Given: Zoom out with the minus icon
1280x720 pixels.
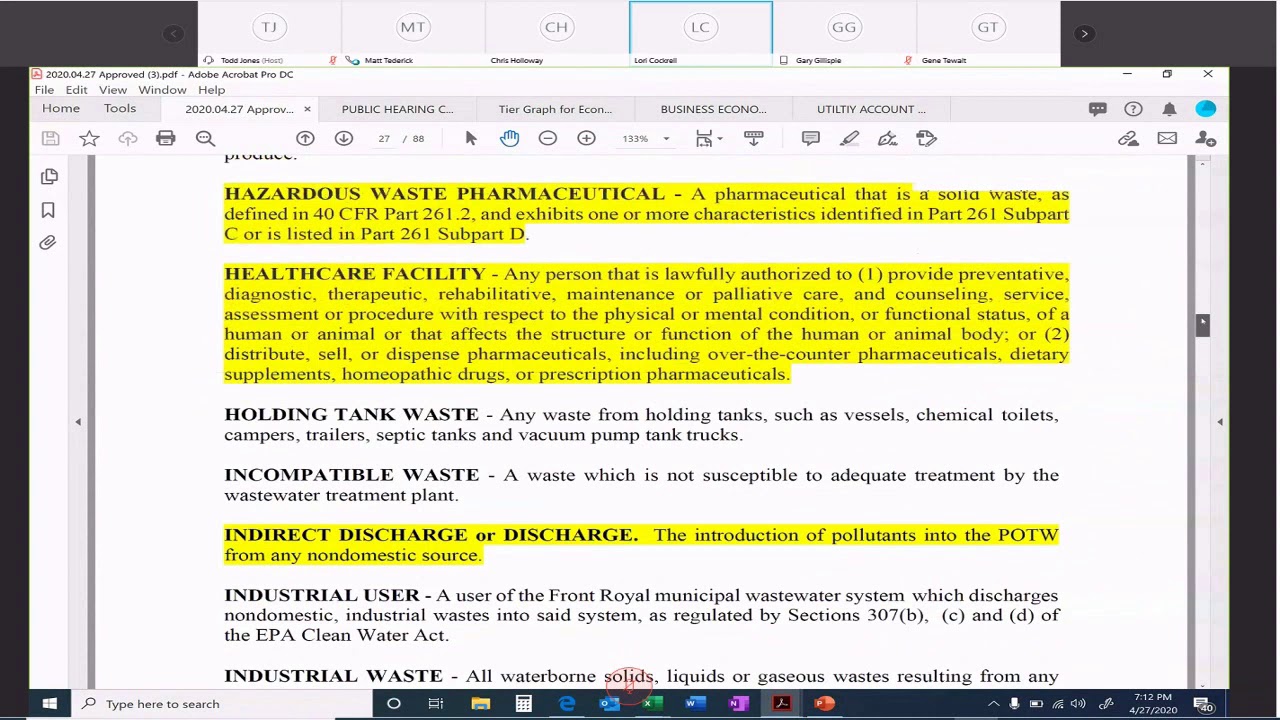Looking at the screenshot, I should pos(548,139).
